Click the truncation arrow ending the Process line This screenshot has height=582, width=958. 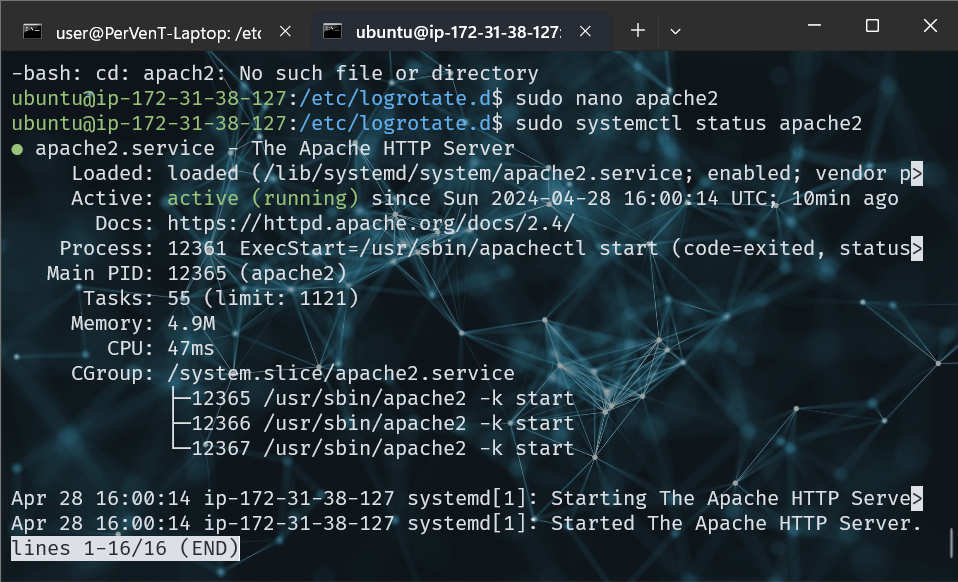coord(916,249)
